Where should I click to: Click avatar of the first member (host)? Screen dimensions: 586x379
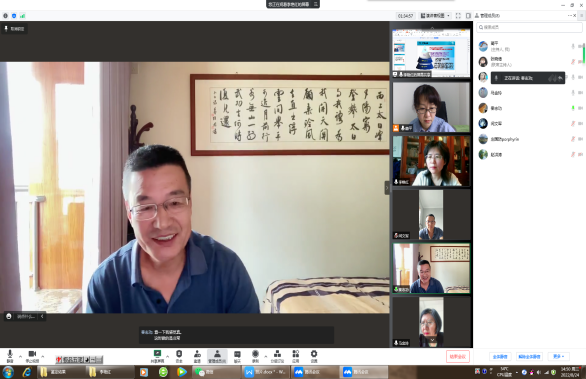[x=483, y=46]
